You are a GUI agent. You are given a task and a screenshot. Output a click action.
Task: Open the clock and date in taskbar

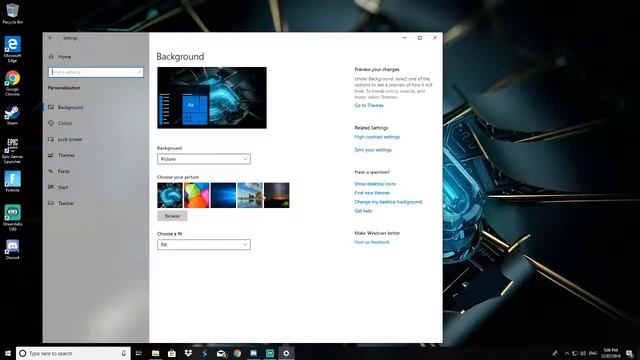(611, 353)
